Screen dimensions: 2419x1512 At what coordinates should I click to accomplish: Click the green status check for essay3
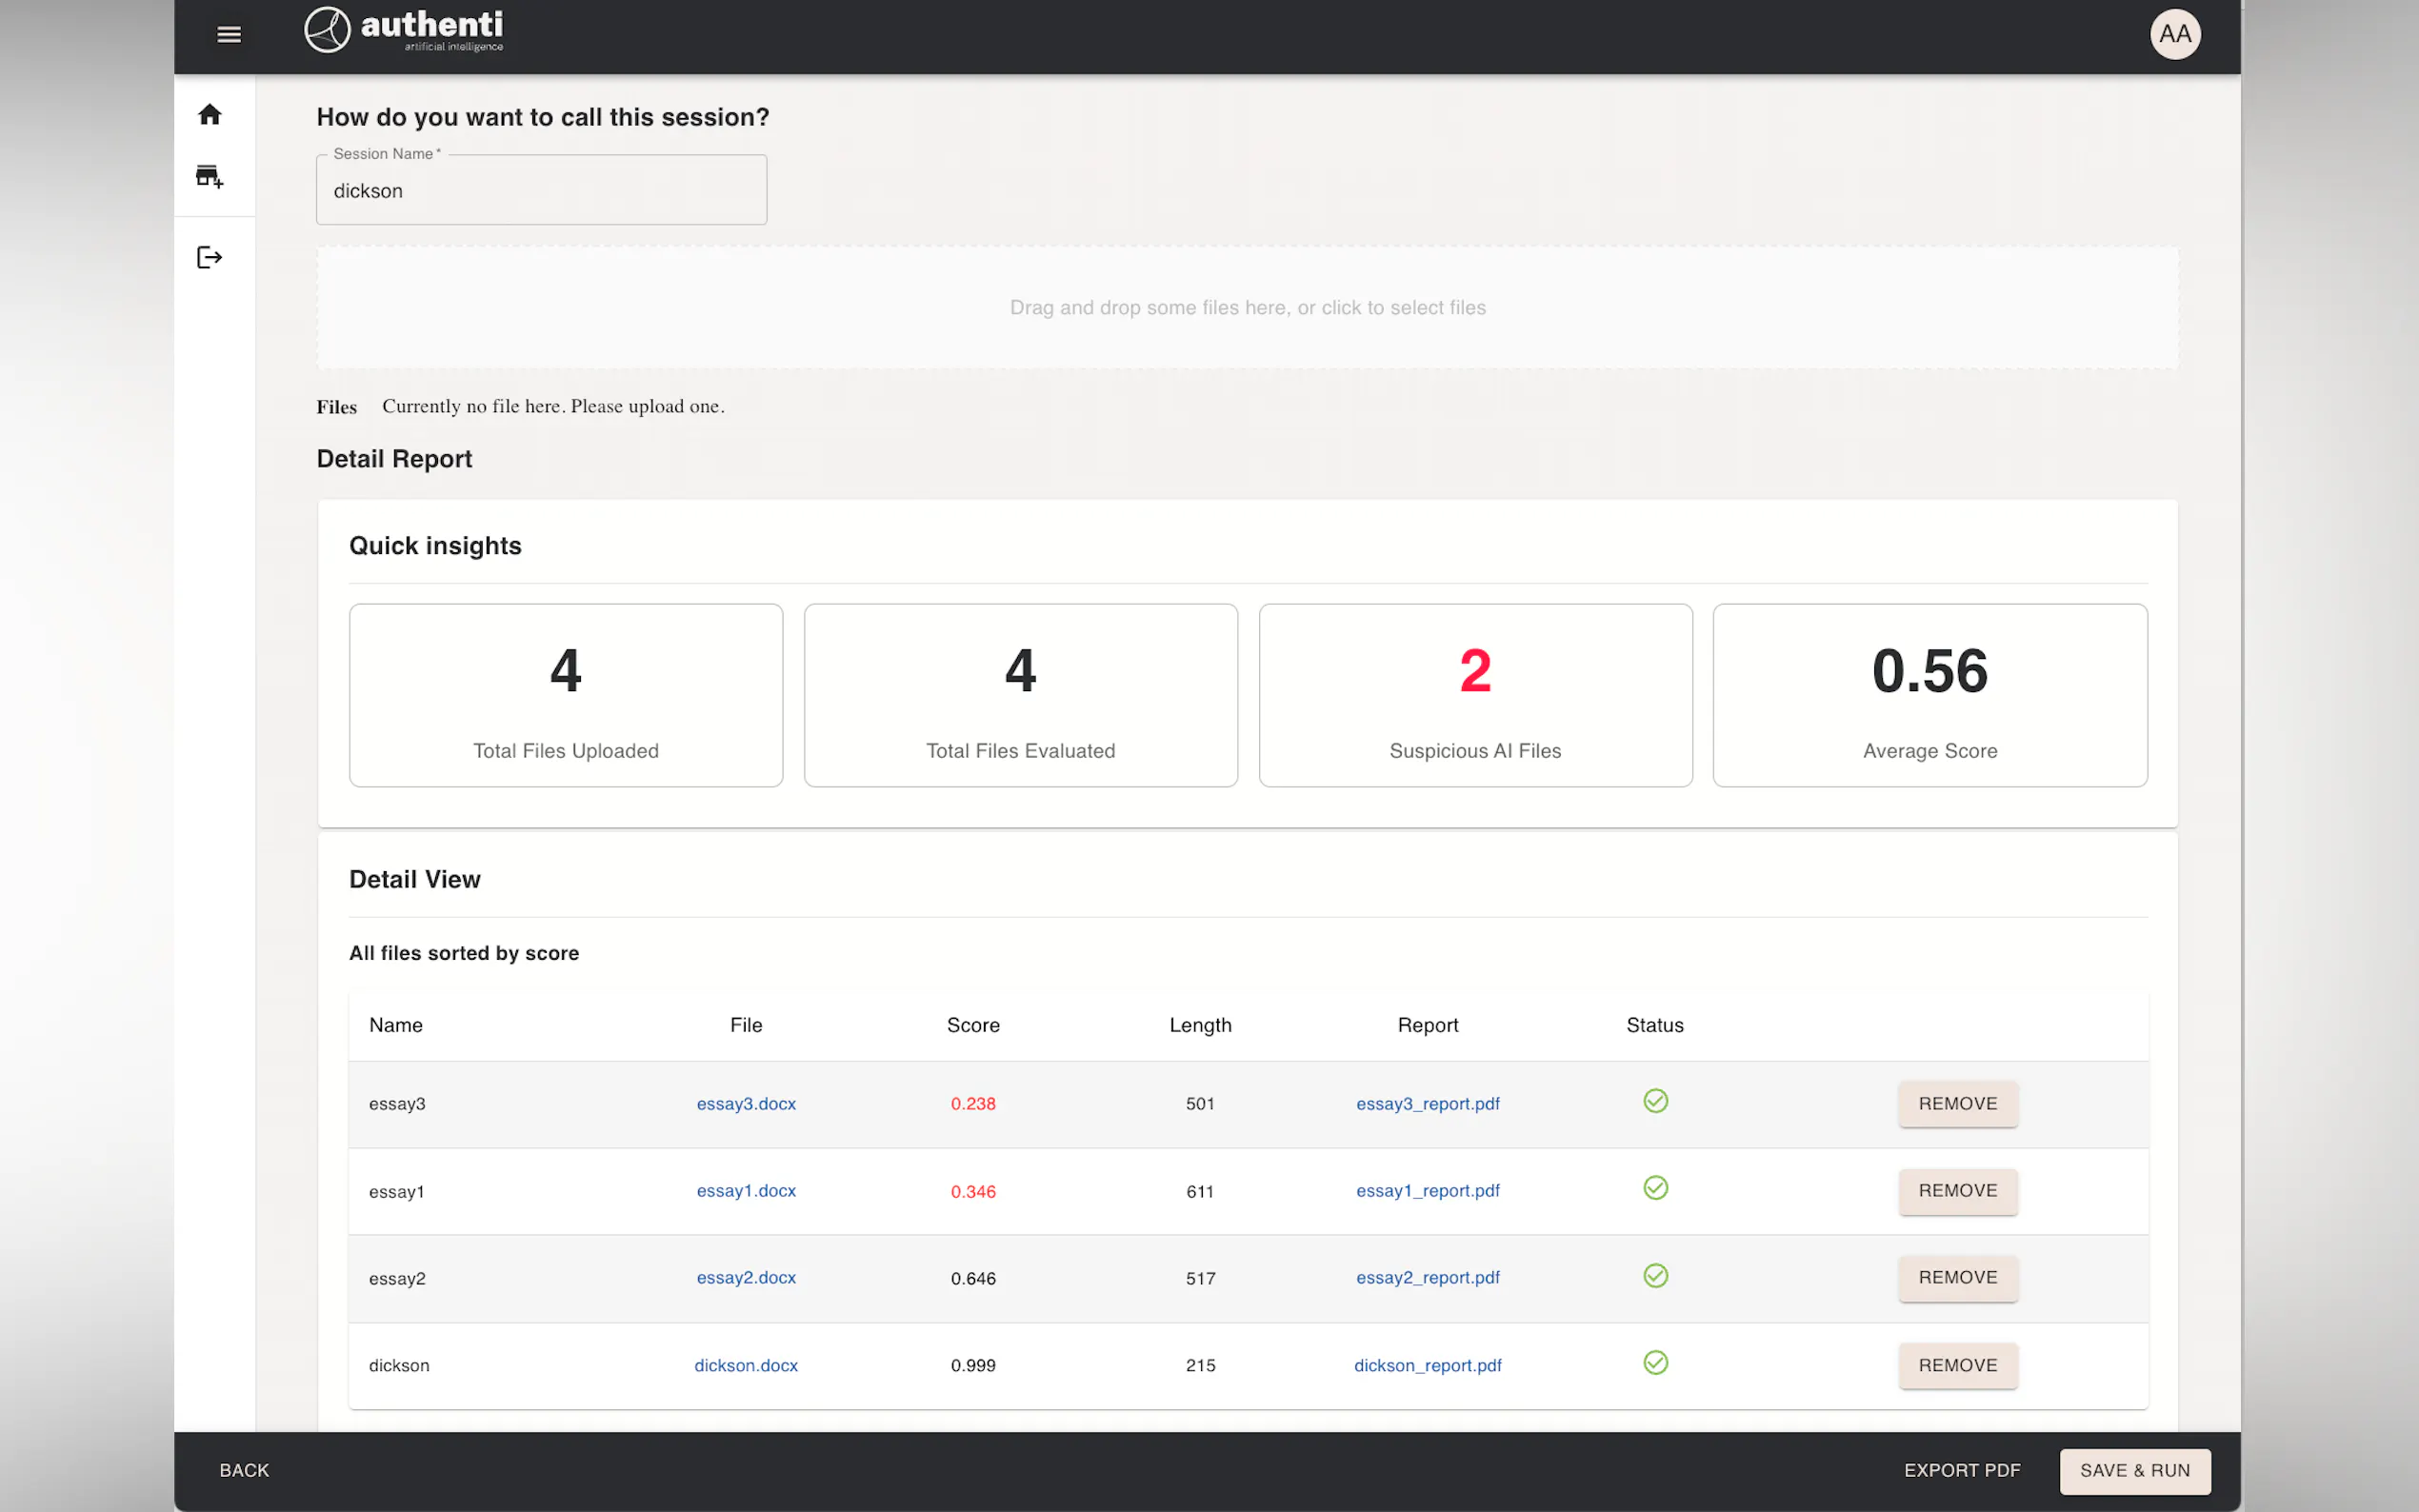coord(1655,1101)
